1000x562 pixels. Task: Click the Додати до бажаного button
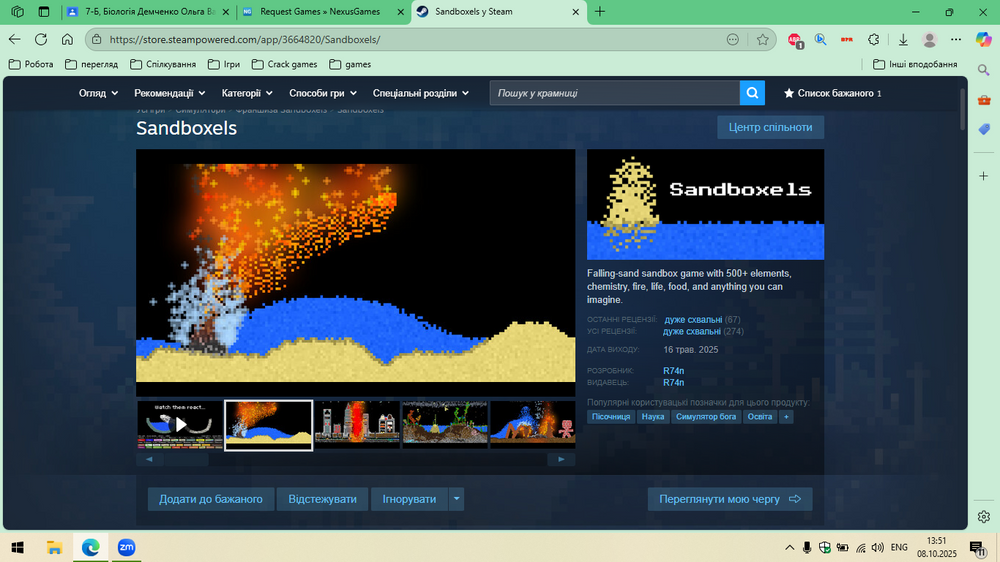210,499
